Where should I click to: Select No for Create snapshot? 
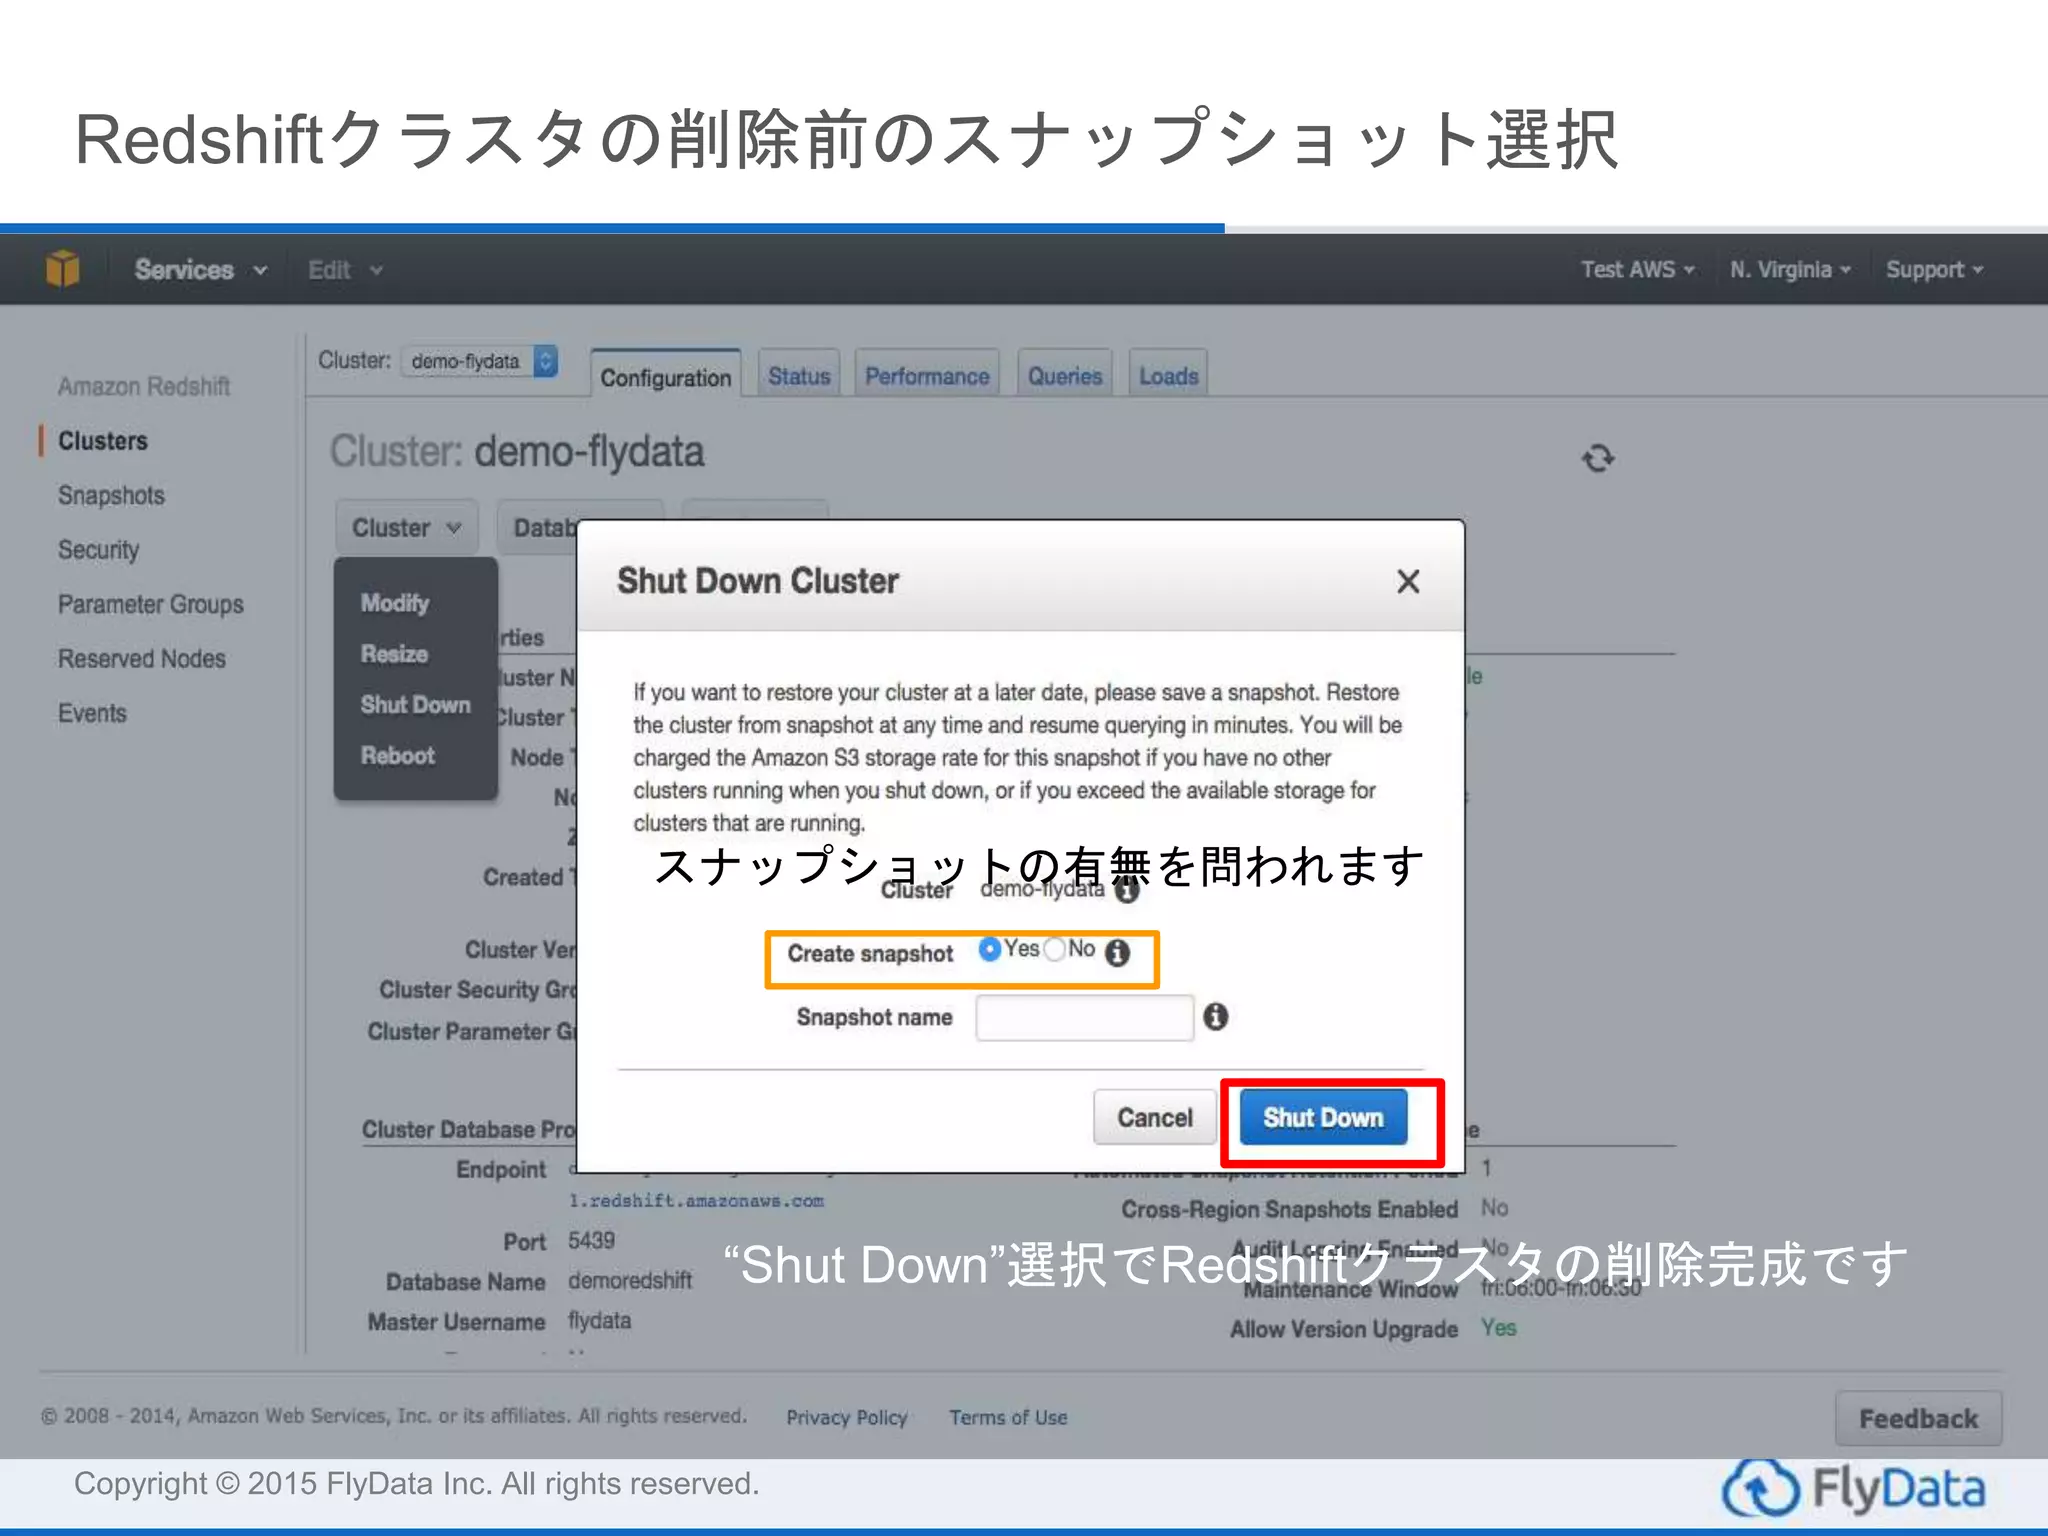click(x=1054, y=949)
